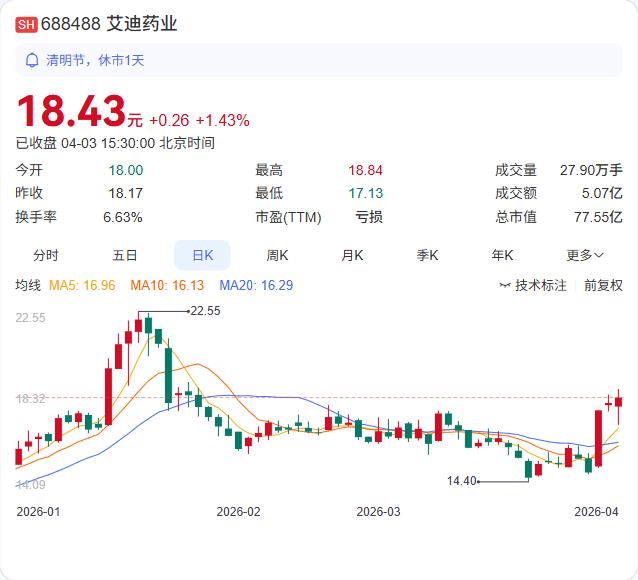Image resolution: width=638 pixels, height=580 pixels.
Task: Click the 最低 value 17.13
Action: point(365,193)
